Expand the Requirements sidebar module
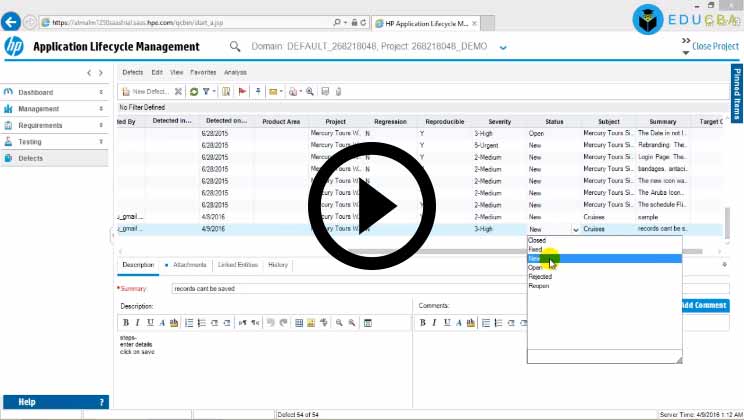Viewport: 744px width, 420px height. [101, 126]
